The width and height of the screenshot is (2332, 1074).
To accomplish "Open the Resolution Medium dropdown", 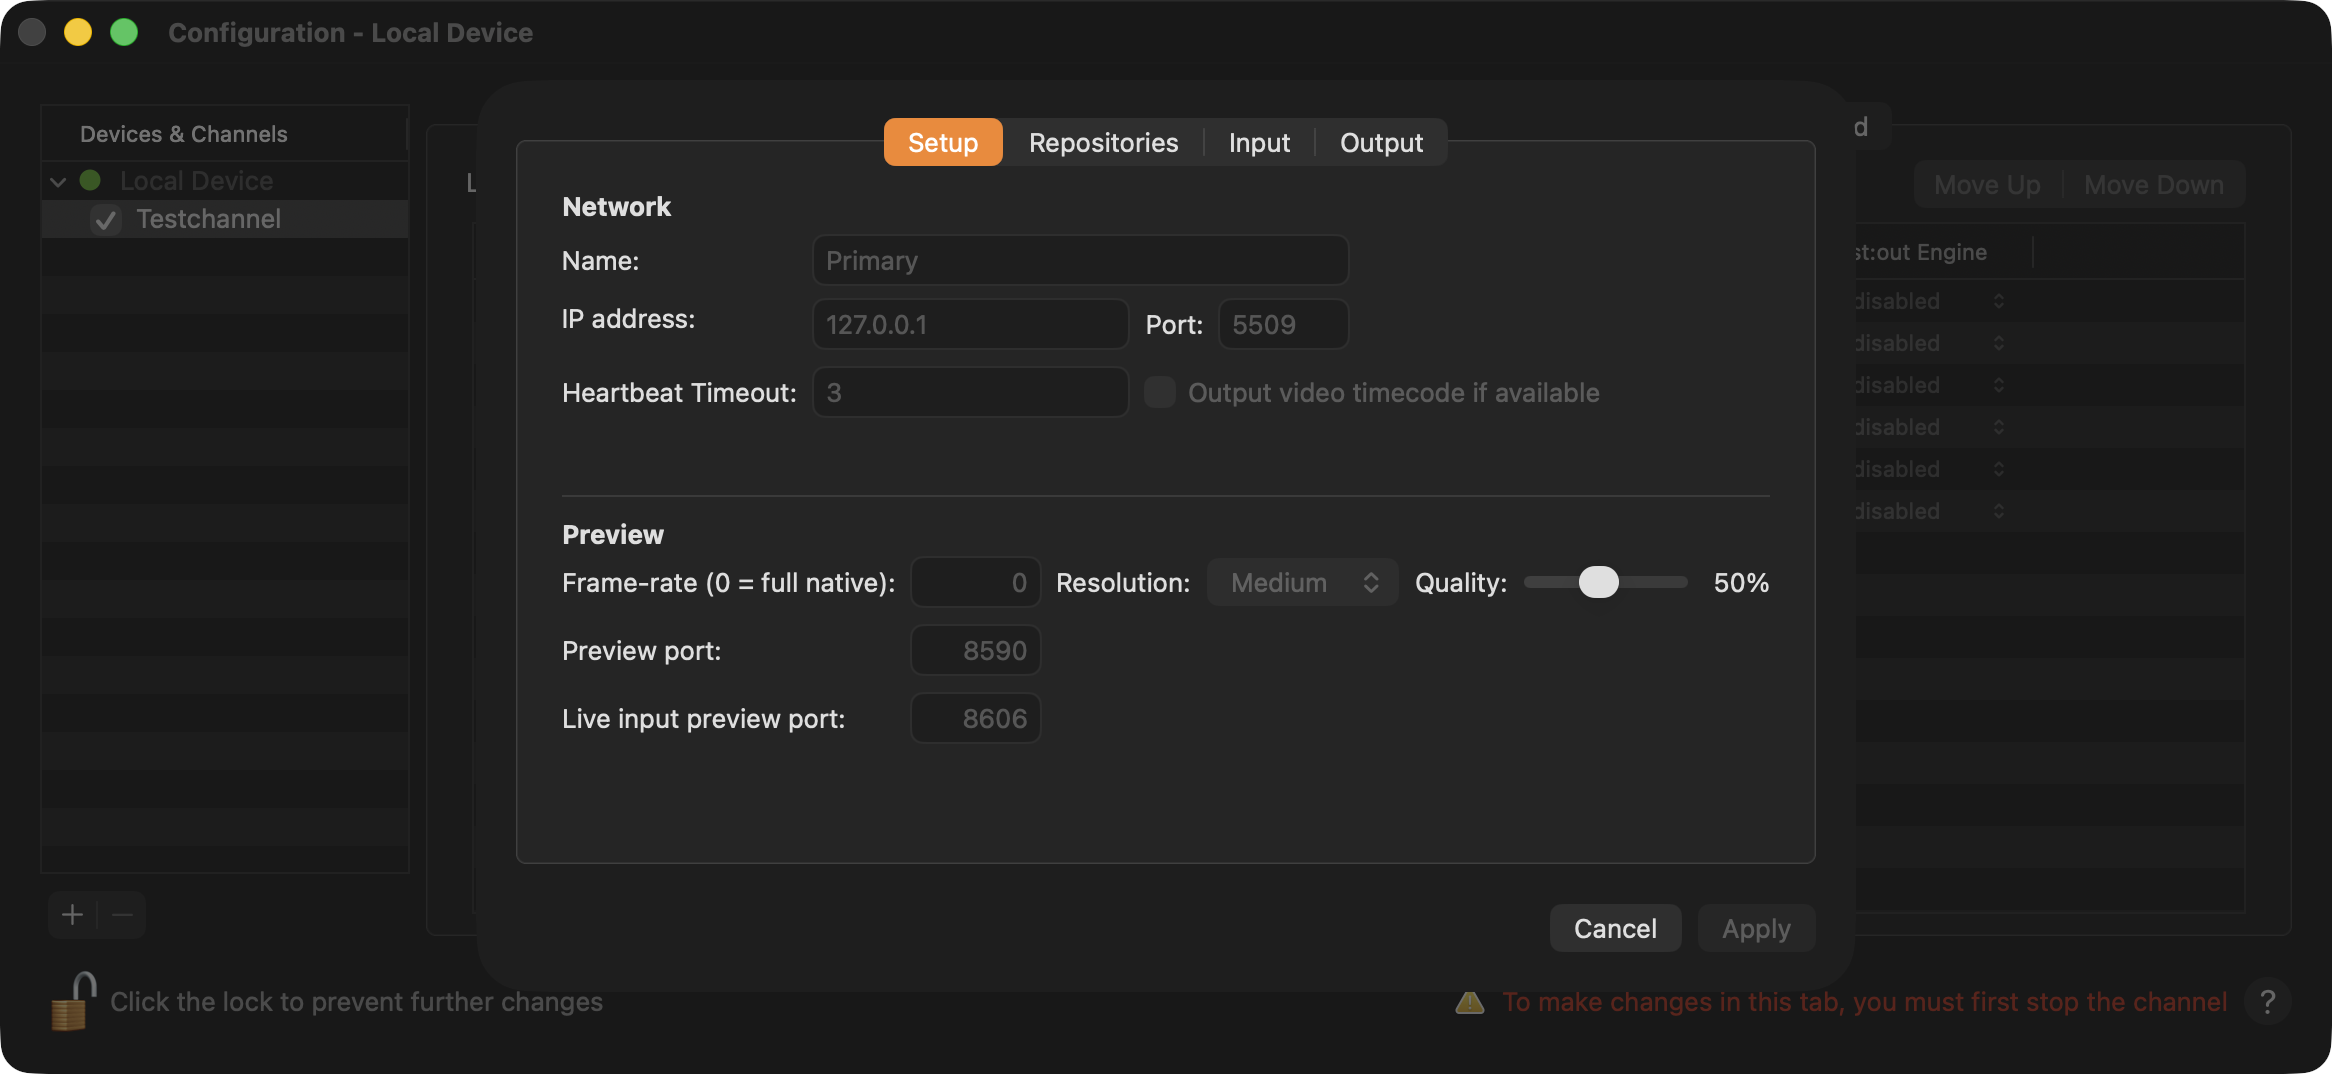I will click(x=1302, y=582).
